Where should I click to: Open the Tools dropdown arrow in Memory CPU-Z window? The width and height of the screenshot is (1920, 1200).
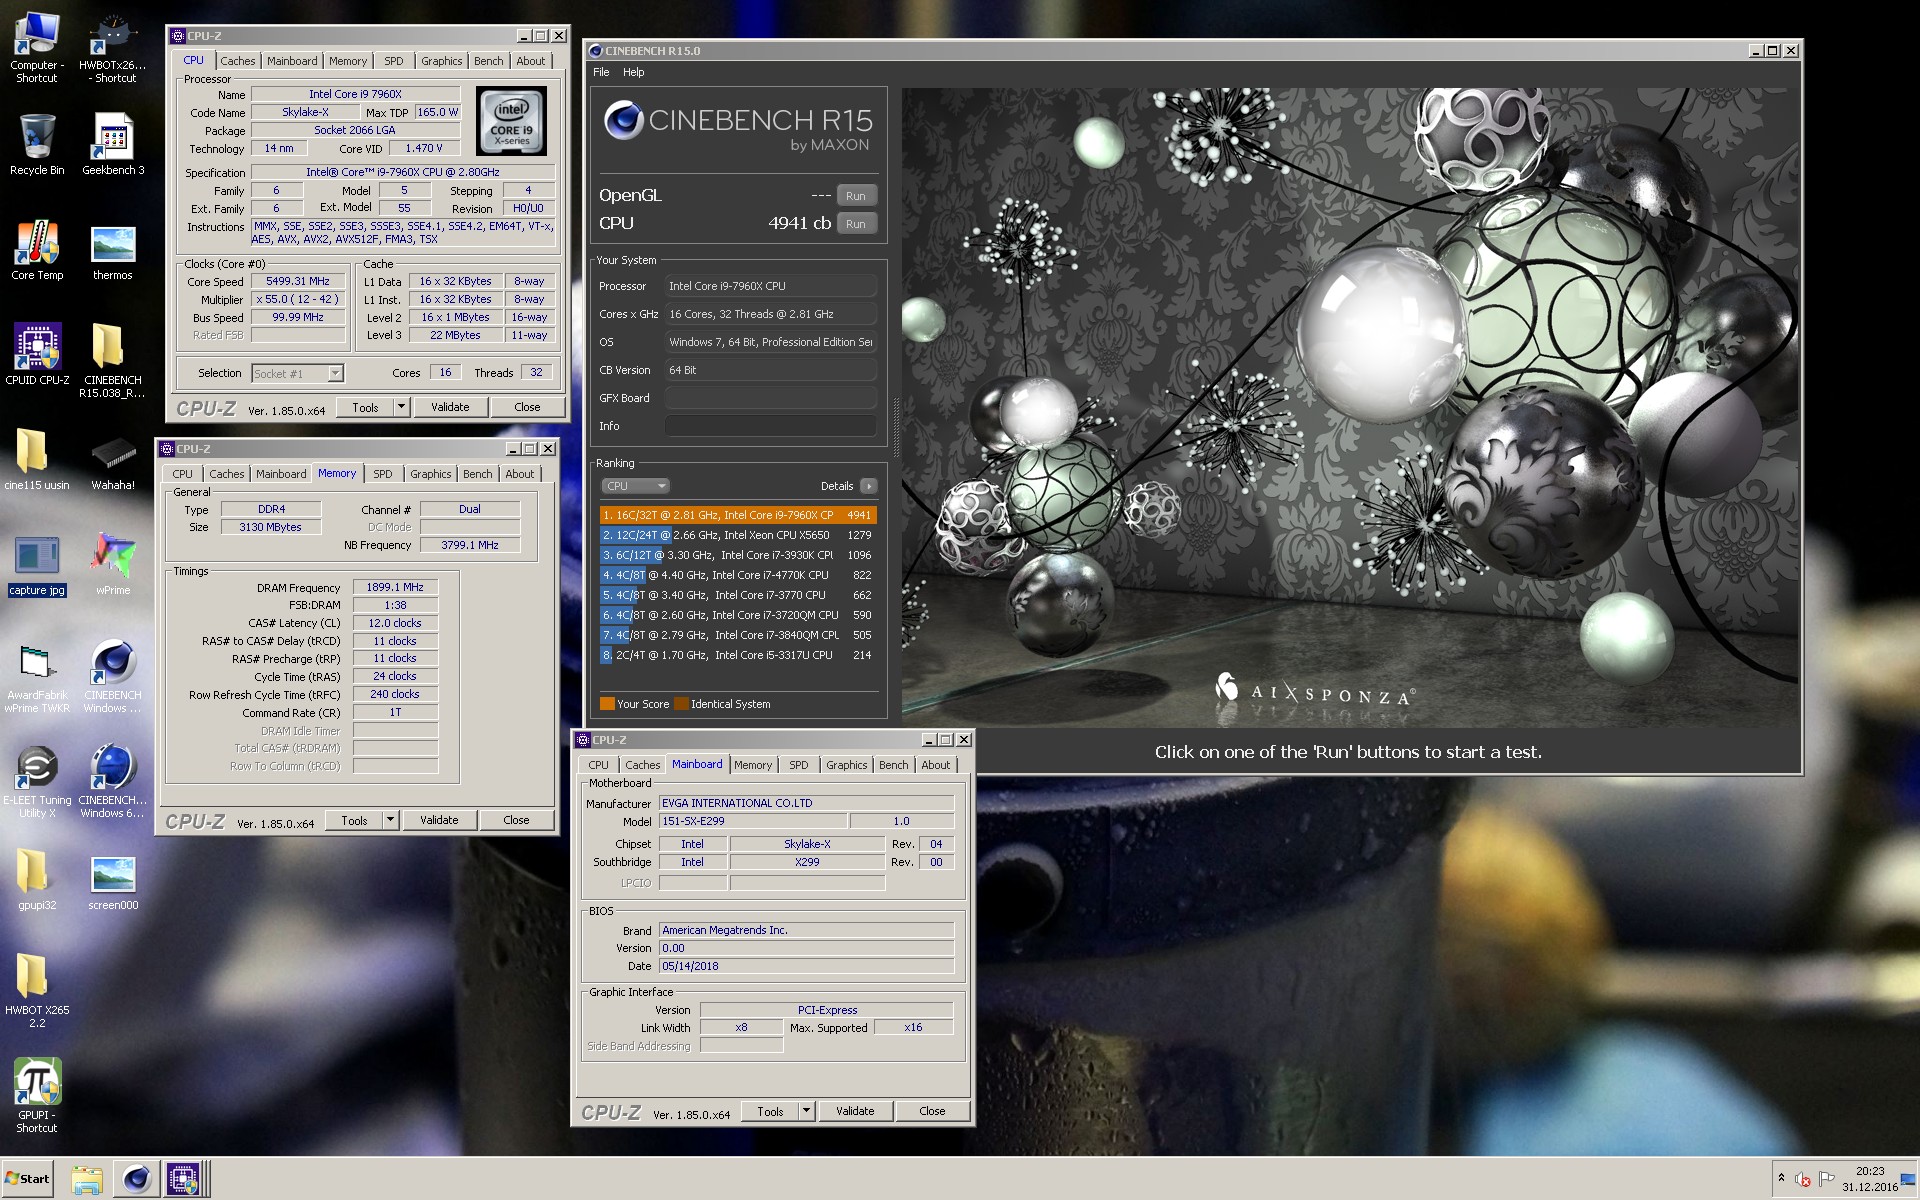pyautogui.click(x=390, y=820)
